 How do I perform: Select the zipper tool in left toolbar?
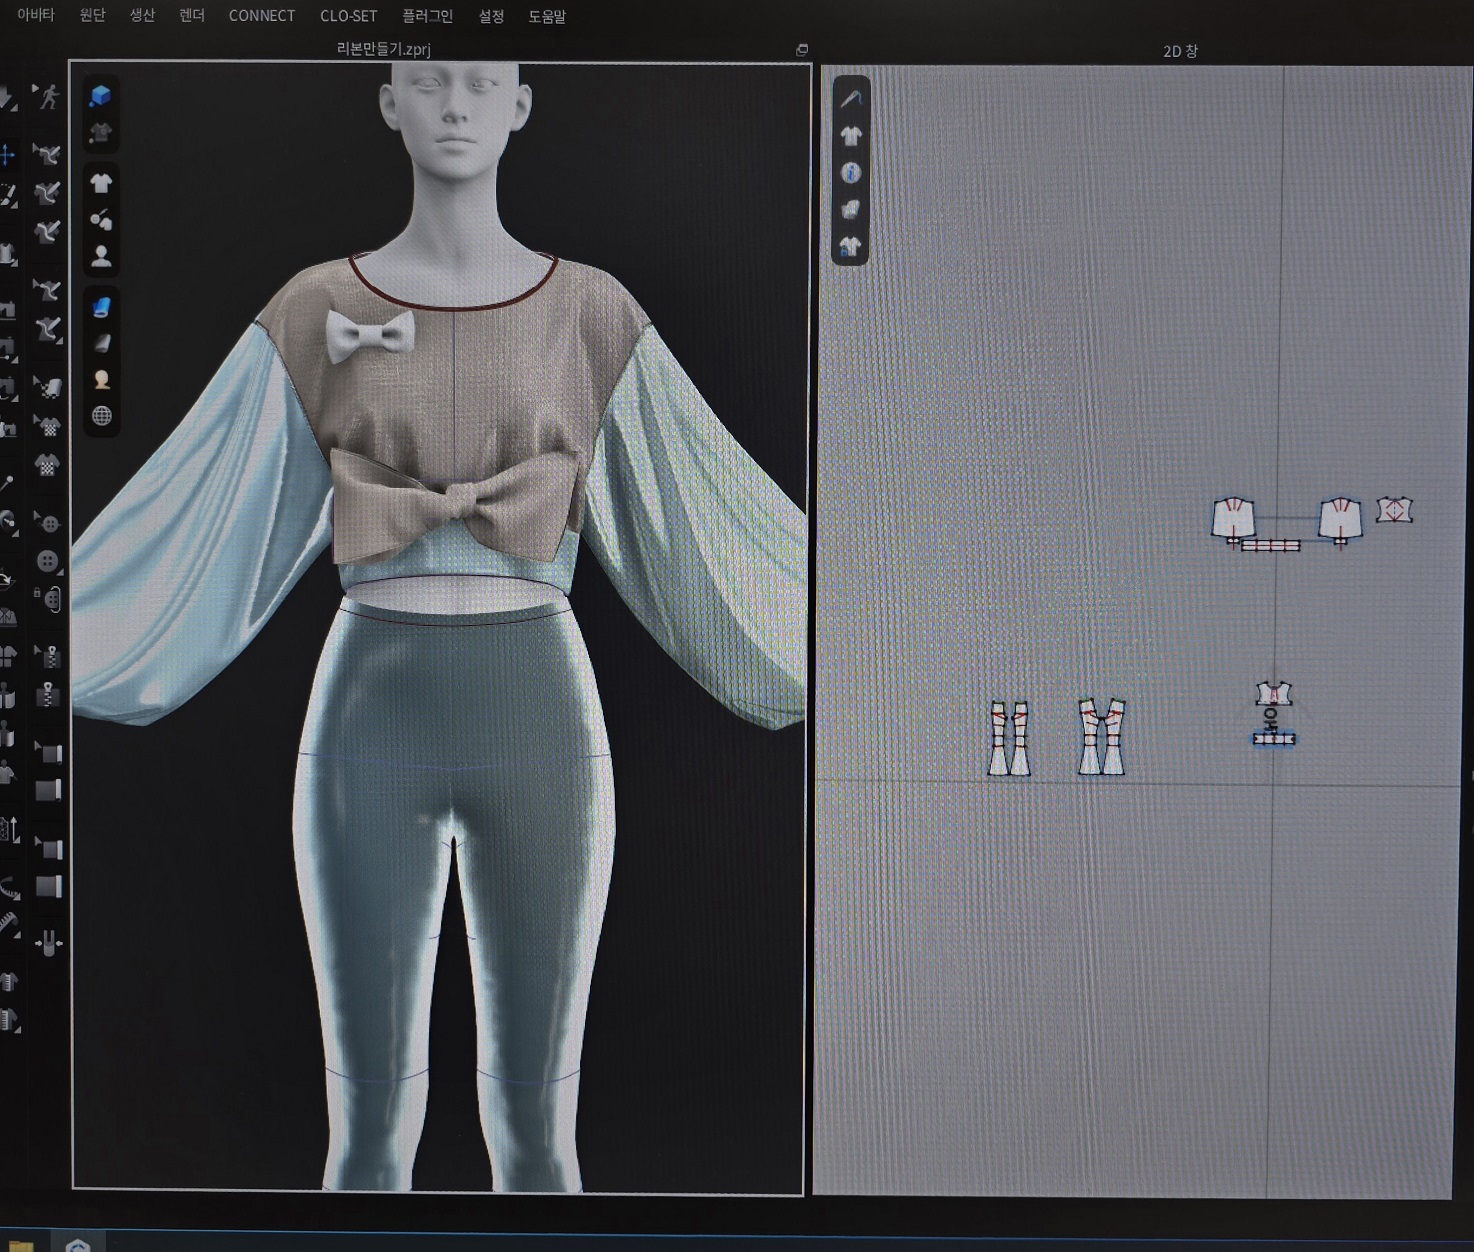(47, 693)
